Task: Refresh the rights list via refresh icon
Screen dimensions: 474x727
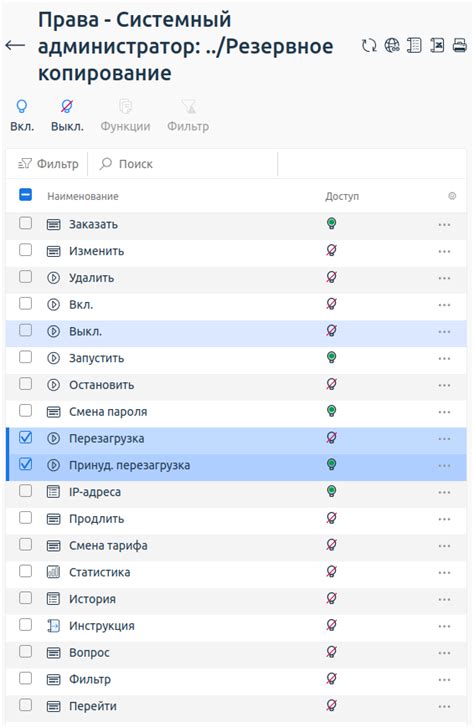Action: [369, 45]
